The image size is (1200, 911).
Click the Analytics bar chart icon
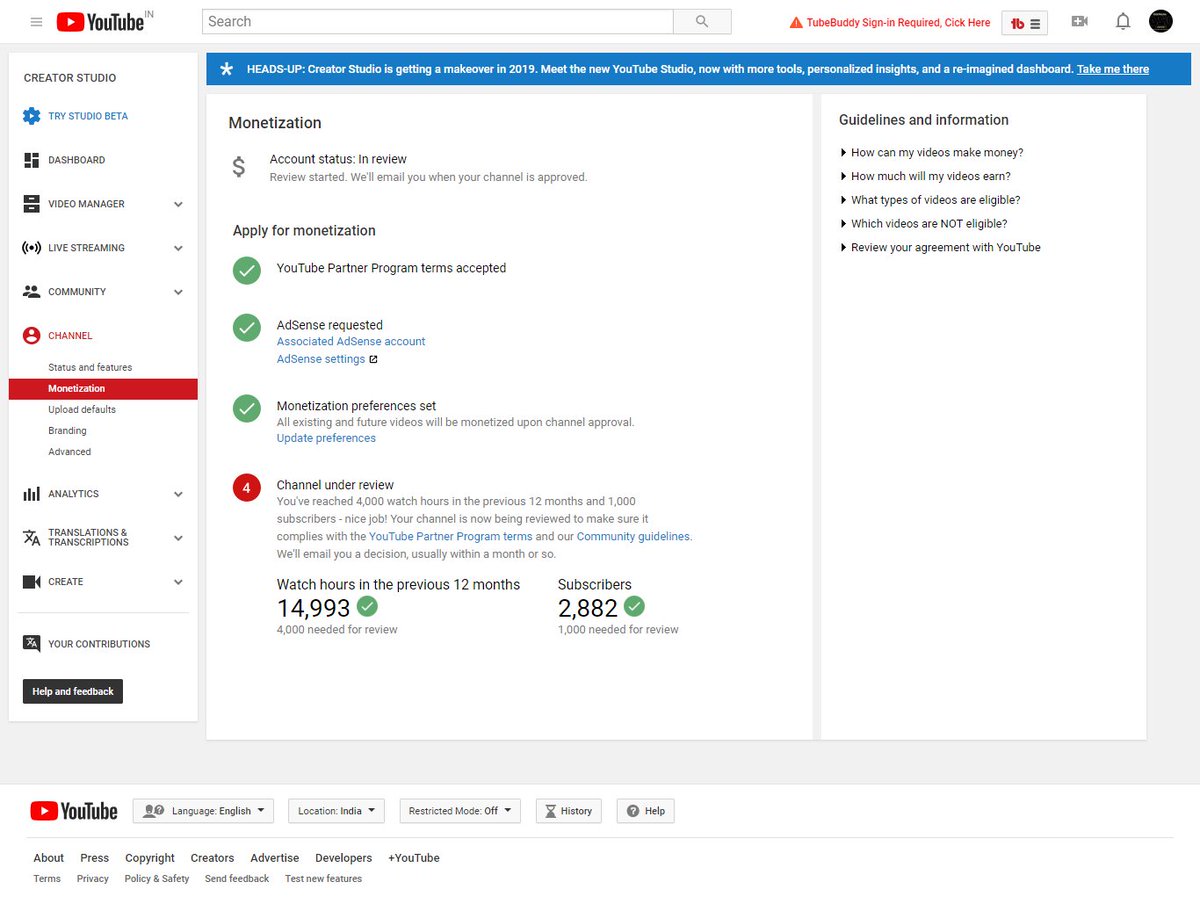[31, 494]
